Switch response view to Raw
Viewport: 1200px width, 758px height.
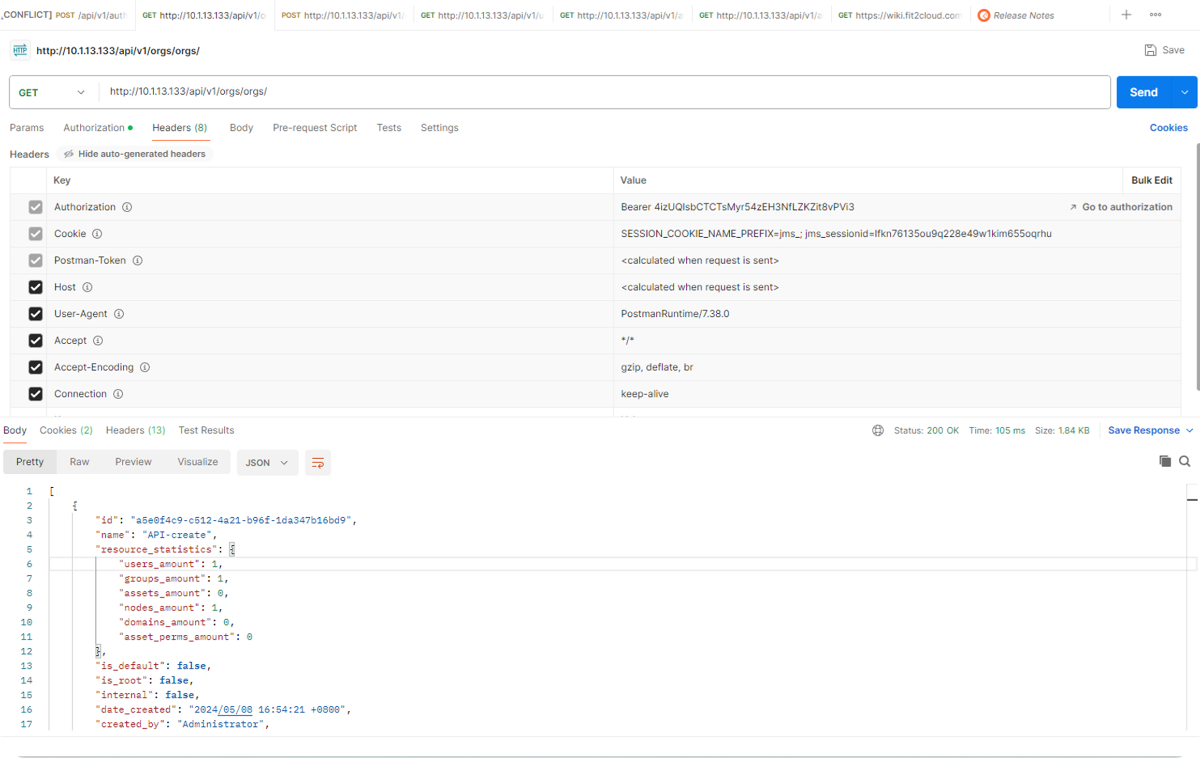pos(80,462)
